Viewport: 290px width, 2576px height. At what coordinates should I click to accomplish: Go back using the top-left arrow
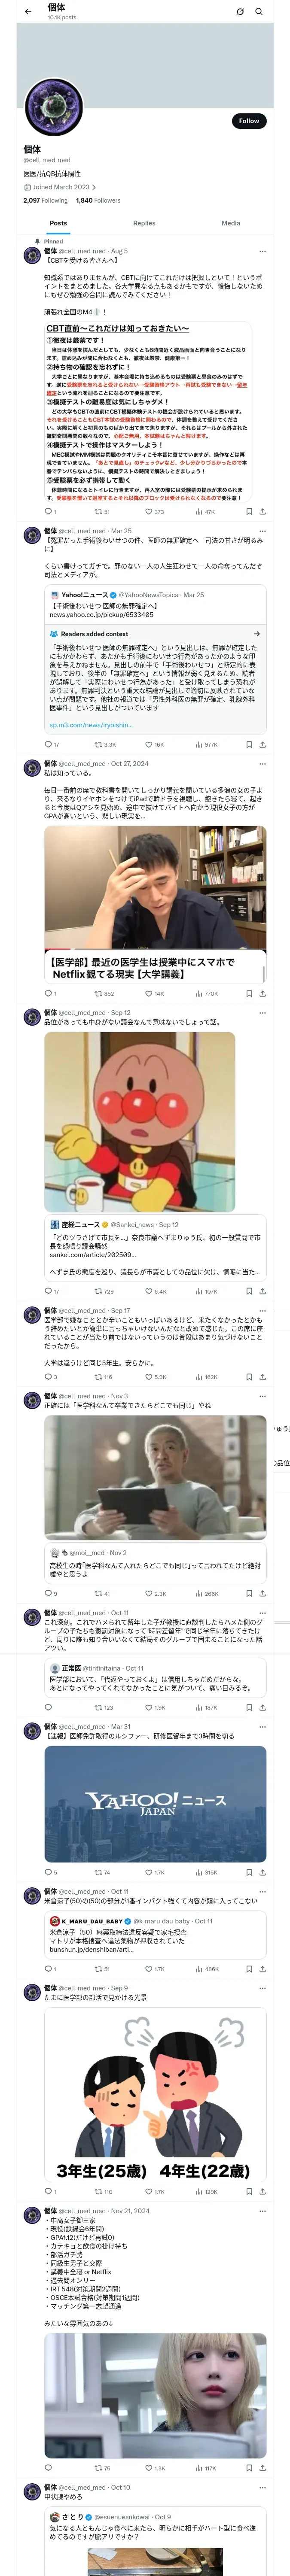pyautogui.click(x=28, y=11)
